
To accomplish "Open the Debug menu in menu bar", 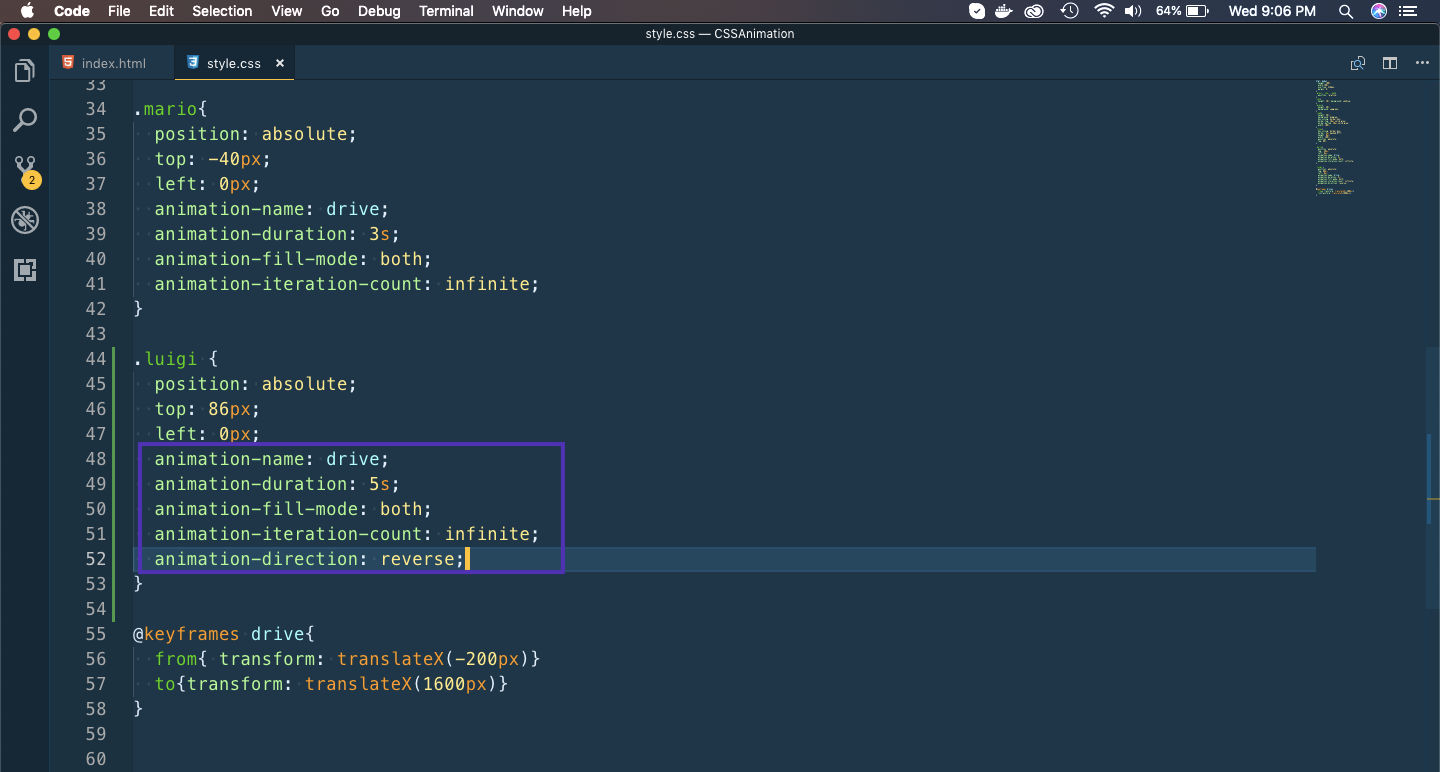I will point(379,11).
